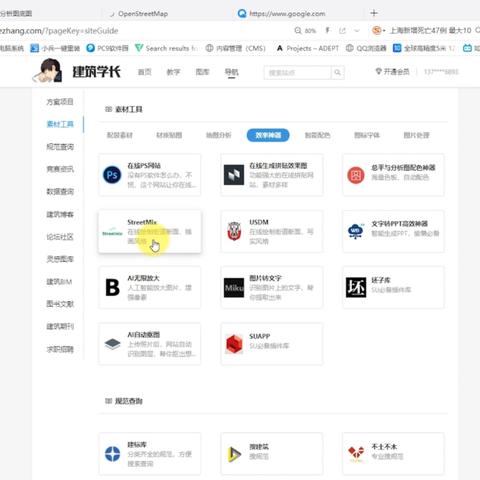Select the 效率神器 category tab
The width and height of the screenshot is (480, 480).
pos(268,135)
